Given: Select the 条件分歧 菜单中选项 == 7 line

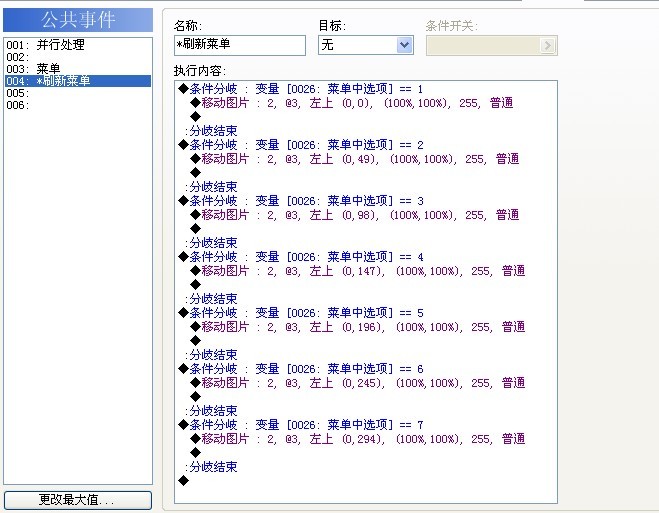Looking at the screenshot, I should coord(301,425).
